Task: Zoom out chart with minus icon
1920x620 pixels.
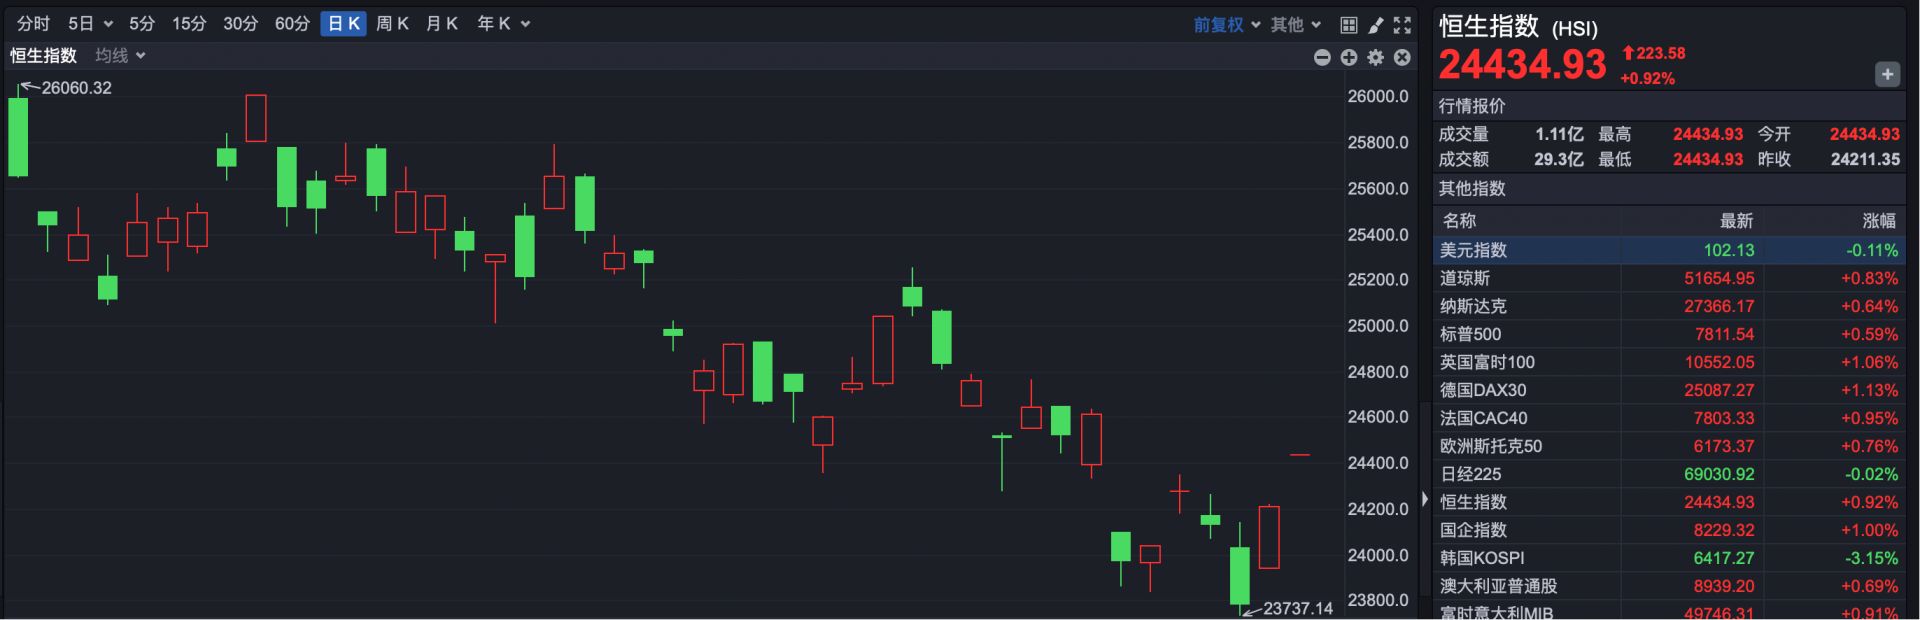Action: click(1322, 57)
